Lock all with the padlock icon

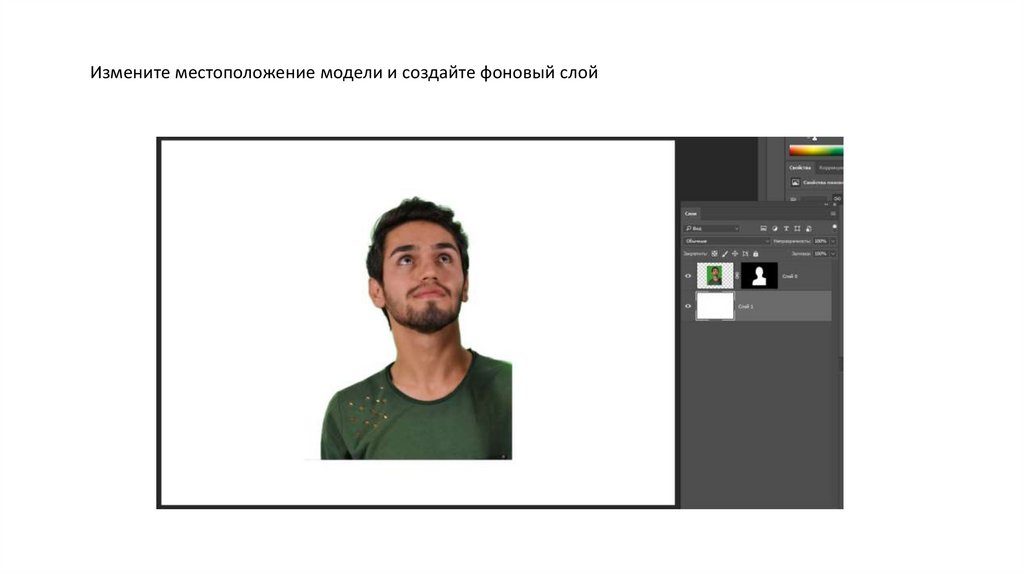(756, 253)
